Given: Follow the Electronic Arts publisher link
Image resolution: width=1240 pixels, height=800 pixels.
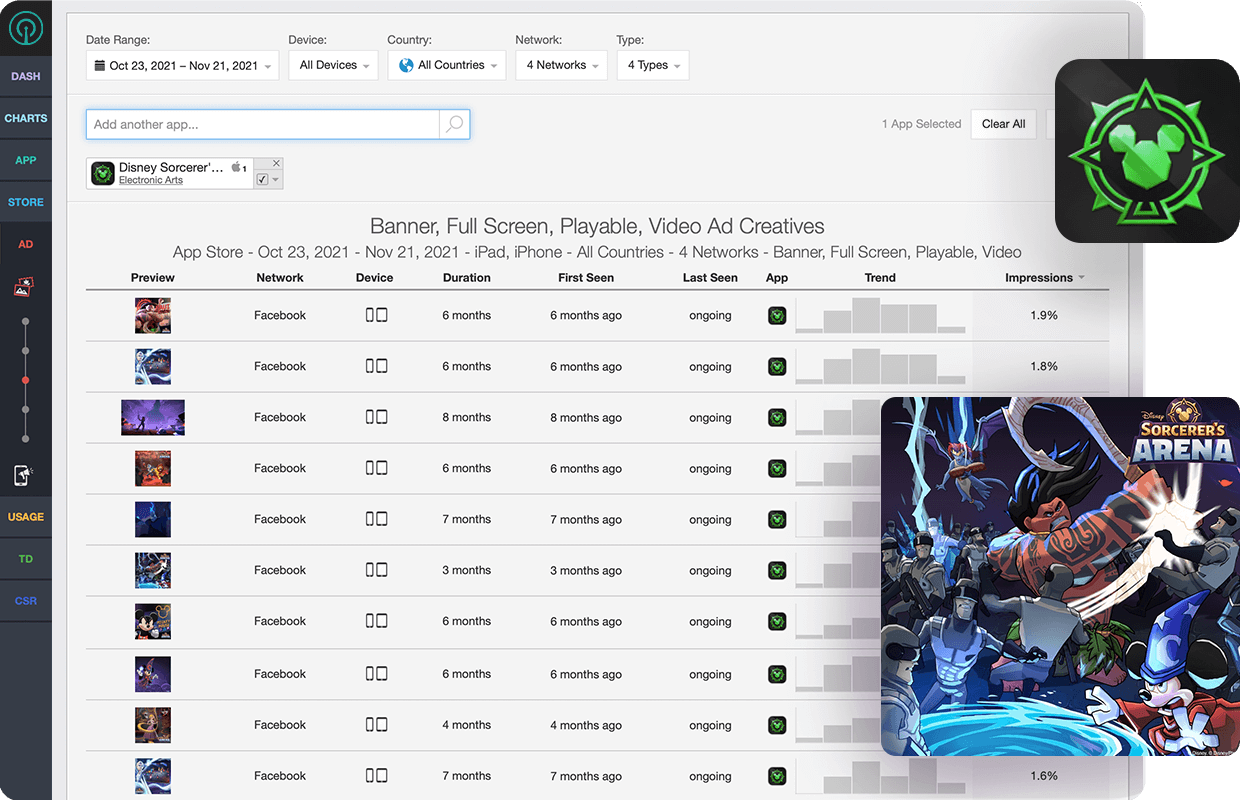Looking at the screenshot, I should (151, 181).
